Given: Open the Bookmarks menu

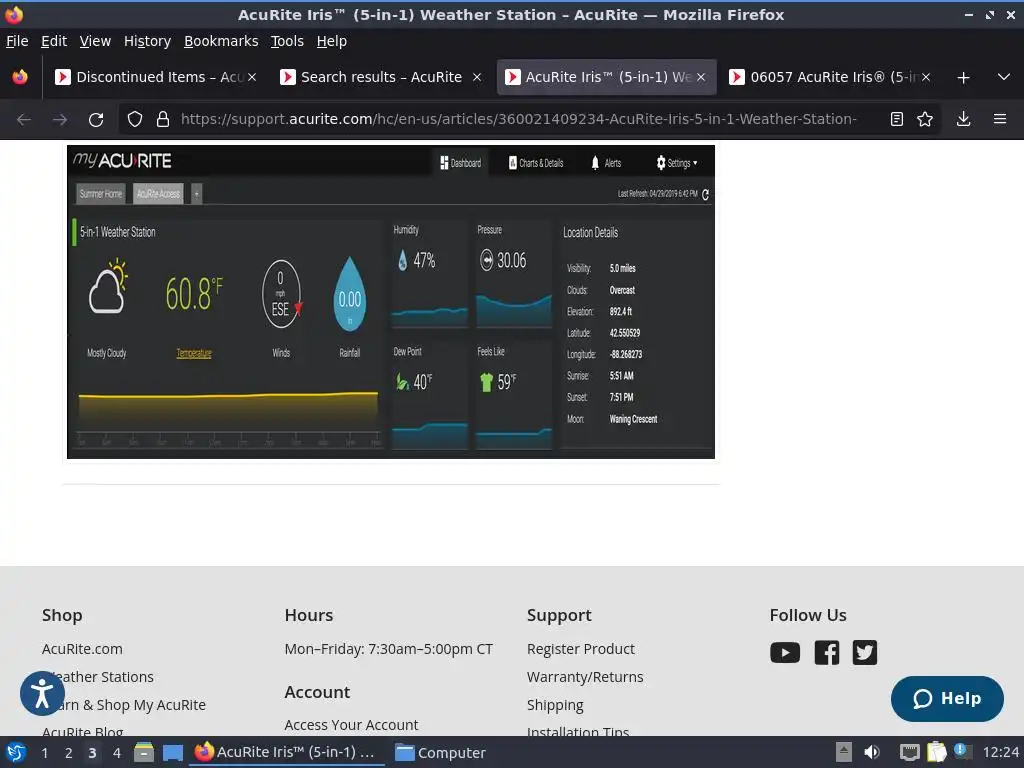Looking at the screenshot, I should point(221,41).
